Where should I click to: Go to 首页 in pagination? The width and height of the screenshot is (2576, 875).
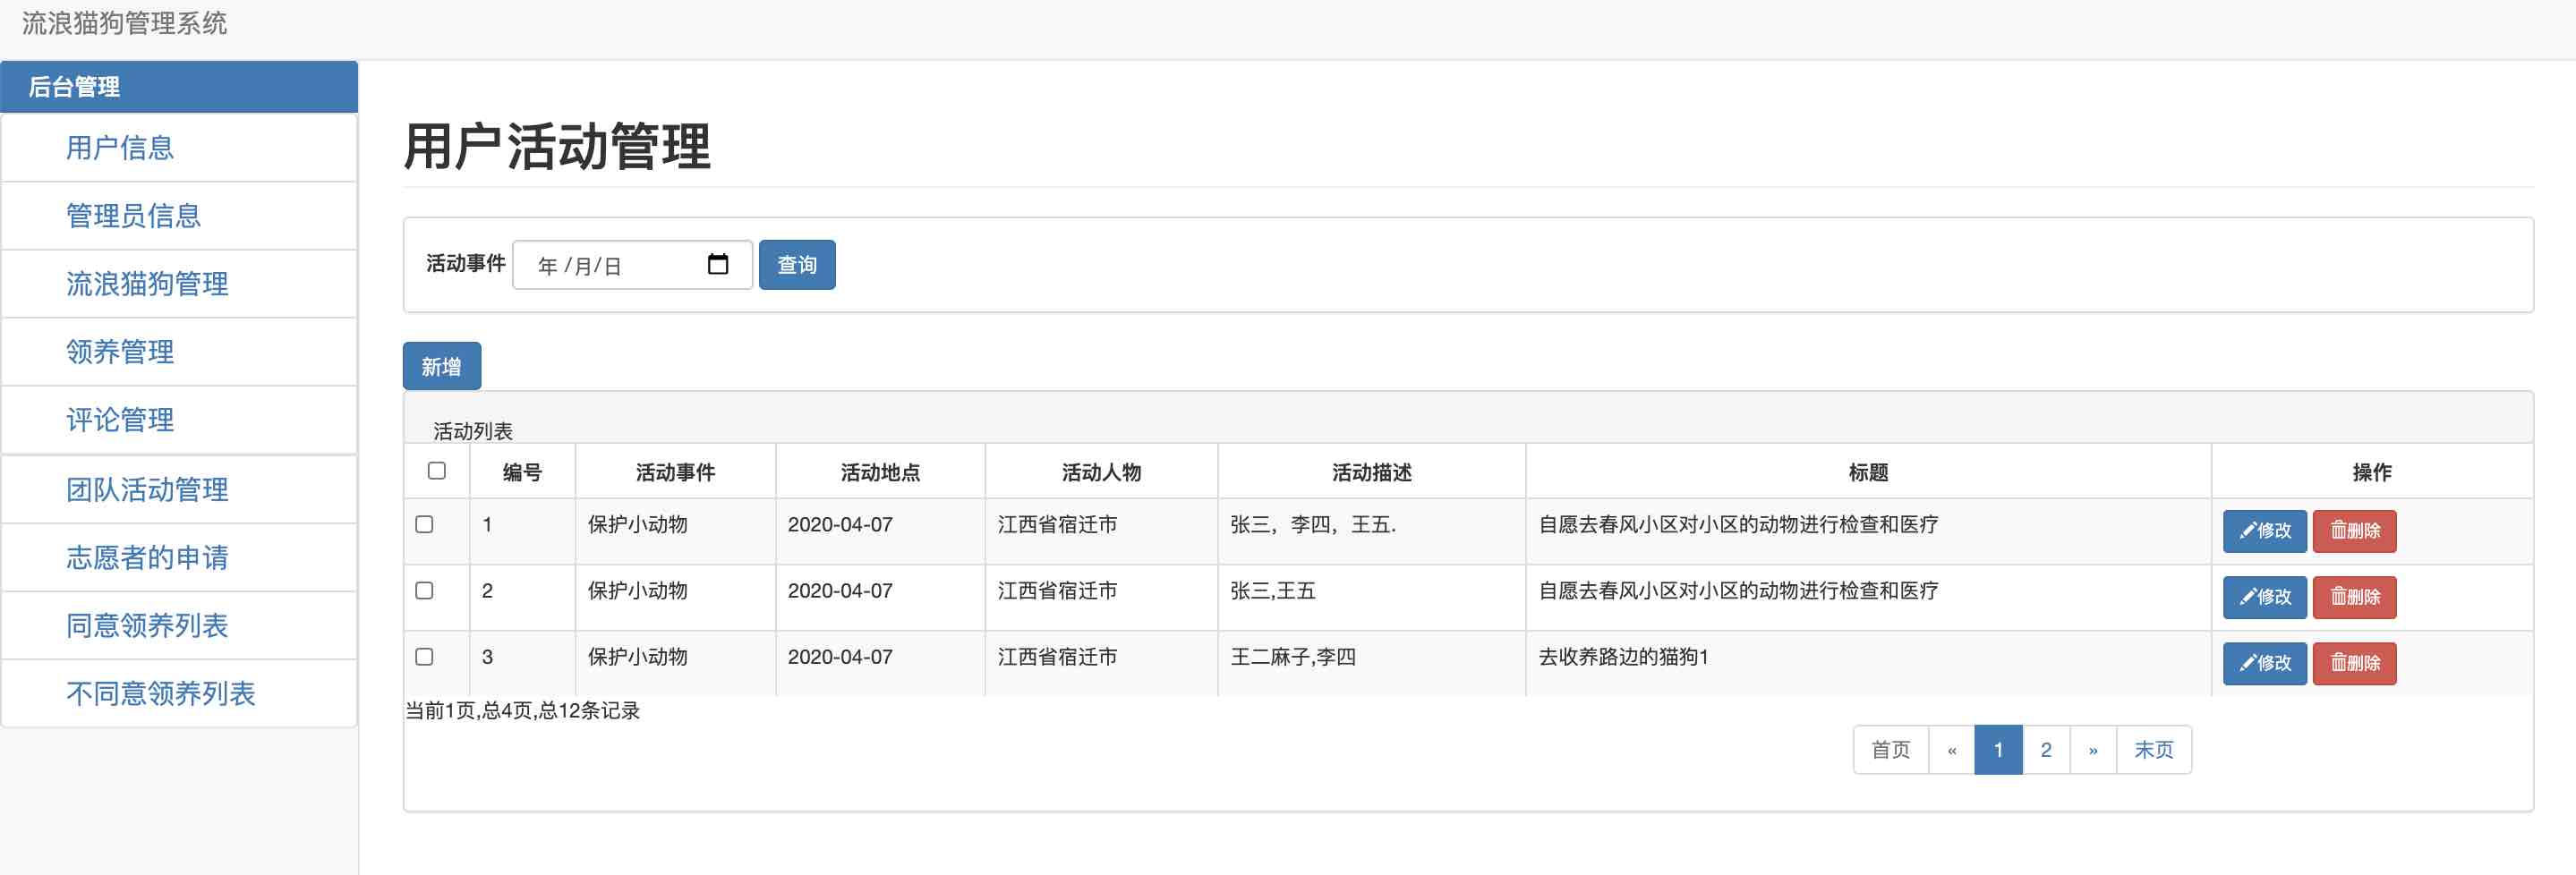pos(1890,750)
